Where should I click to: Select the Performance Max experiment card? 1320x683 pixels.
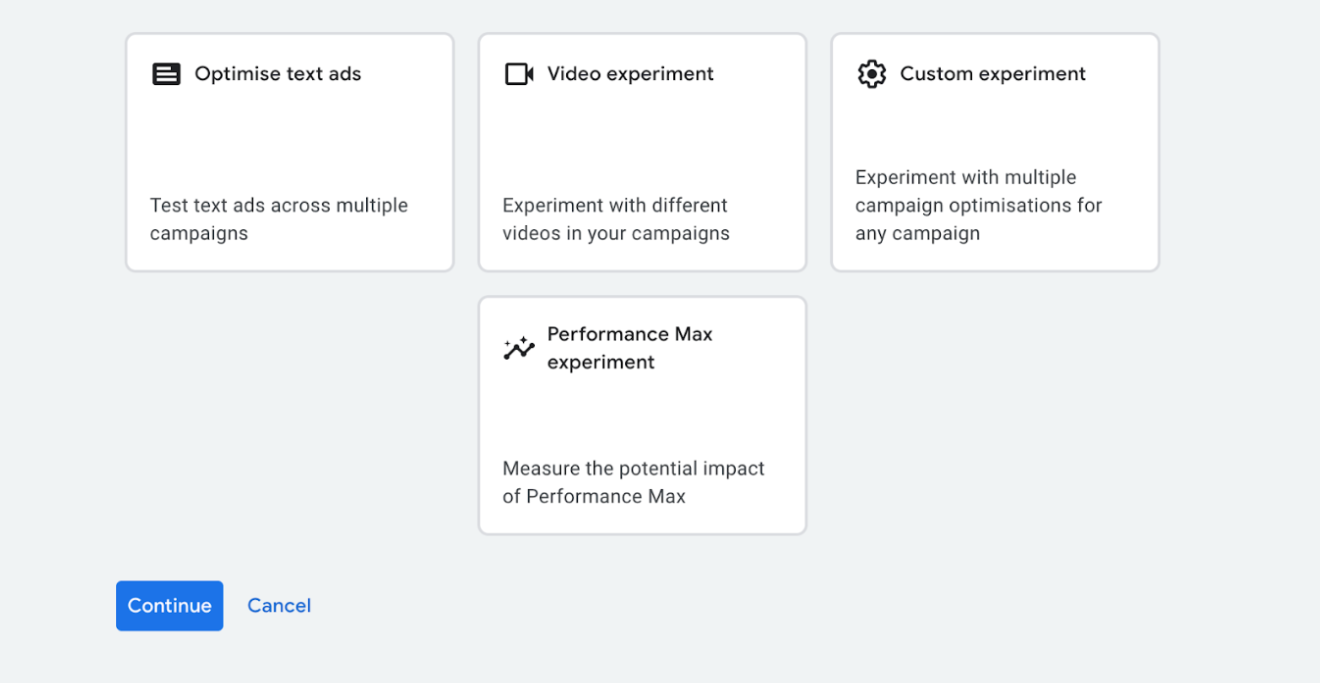642,414
